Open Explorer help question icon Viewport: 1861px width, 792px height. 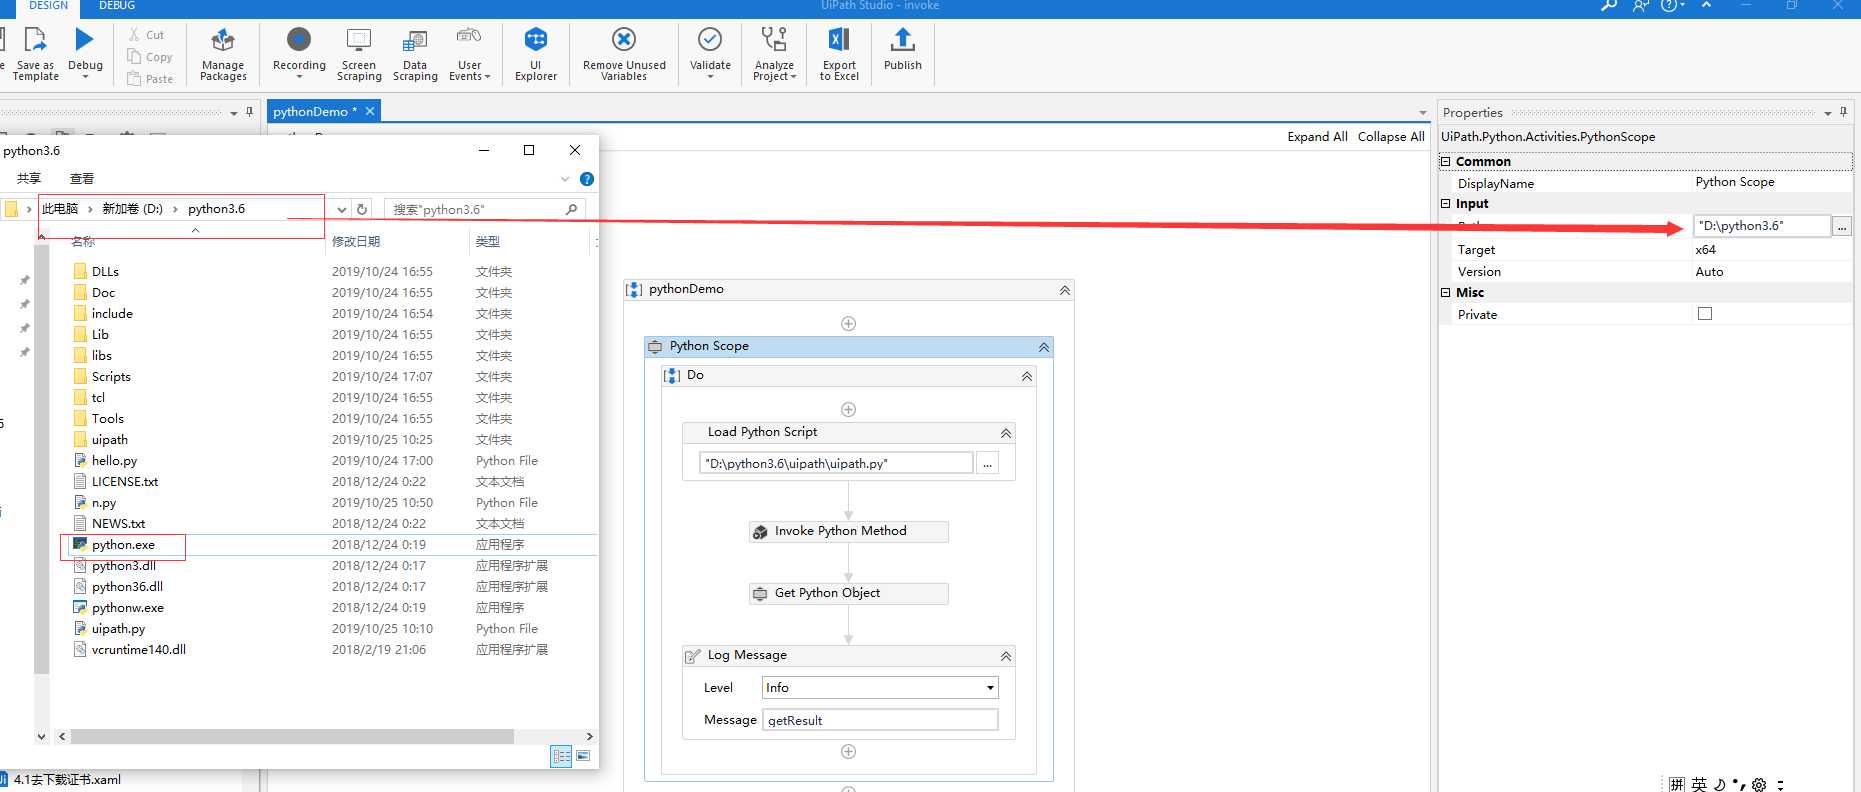pyautogui.click(x=587, y=179)
